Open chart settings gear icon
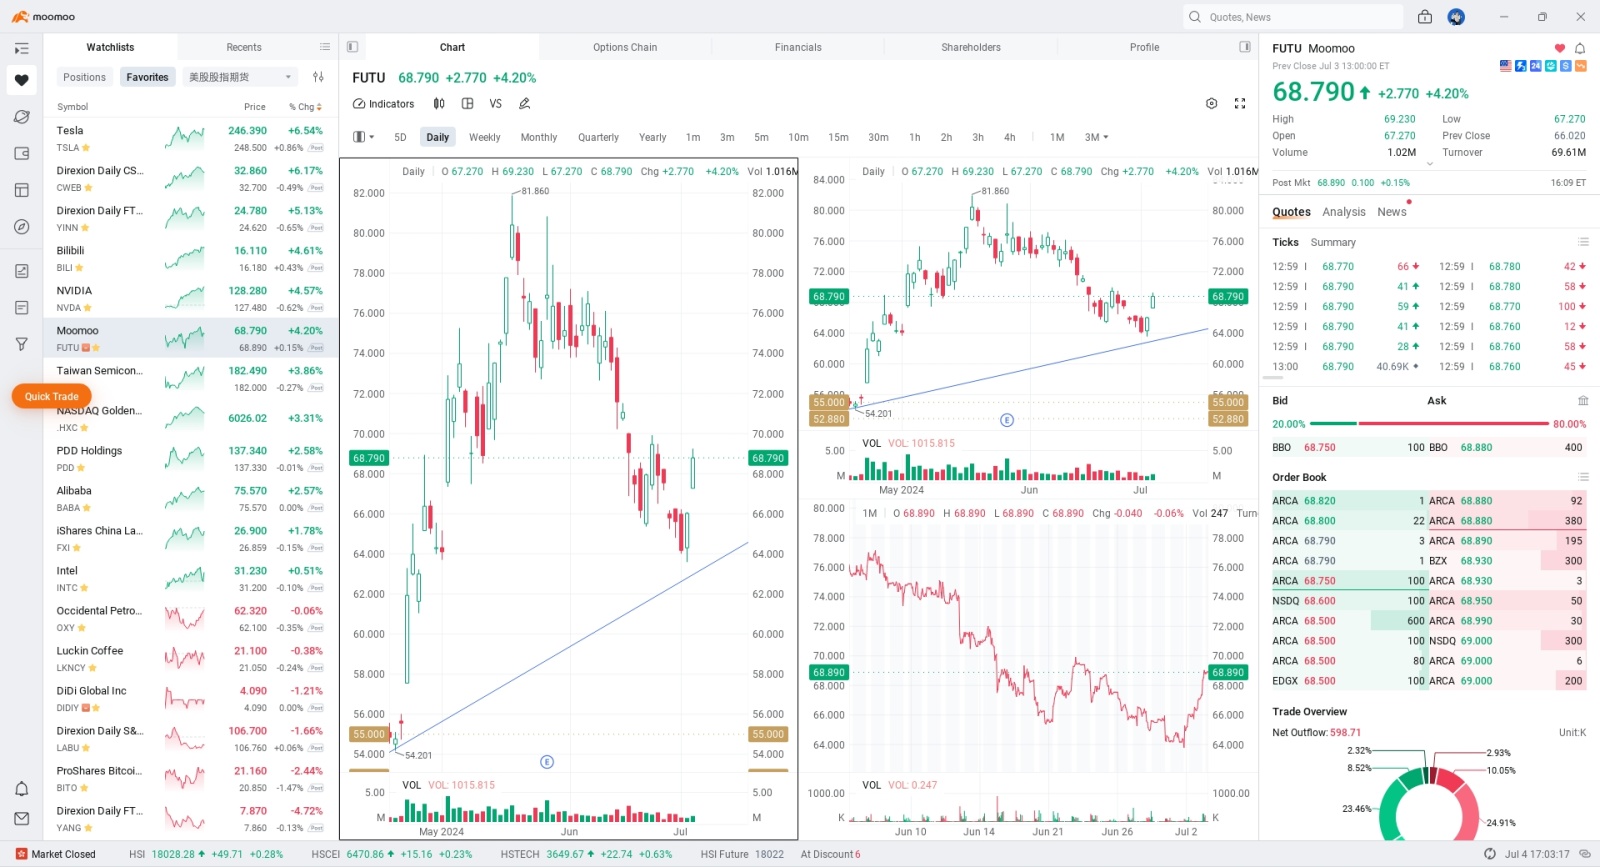This screenshot has width=1600, height=867. click(x=1211, y=103)
